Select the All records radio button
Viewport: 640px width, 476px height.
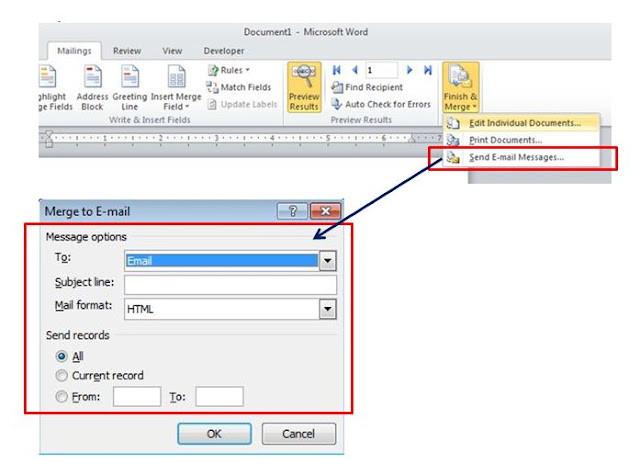click(x=61, y=356)
